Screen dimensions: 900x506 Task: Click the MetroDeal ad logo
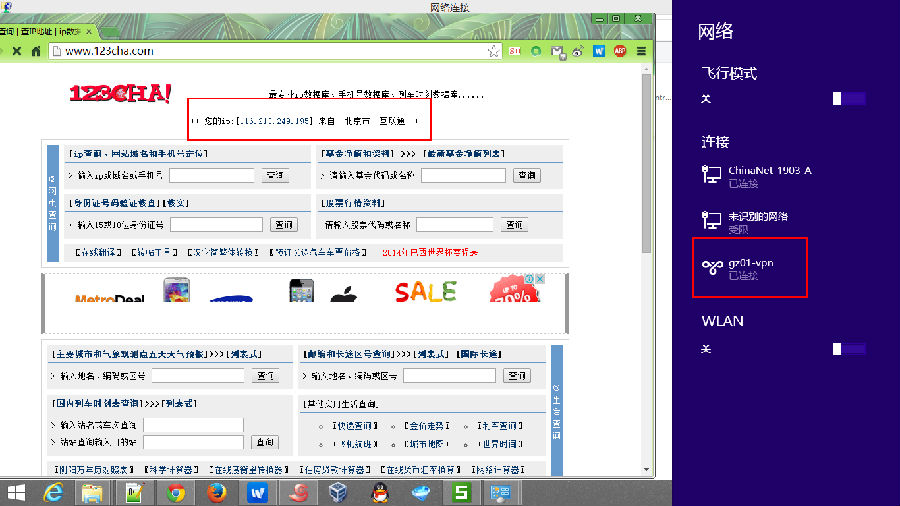click(x=110, y=298)
